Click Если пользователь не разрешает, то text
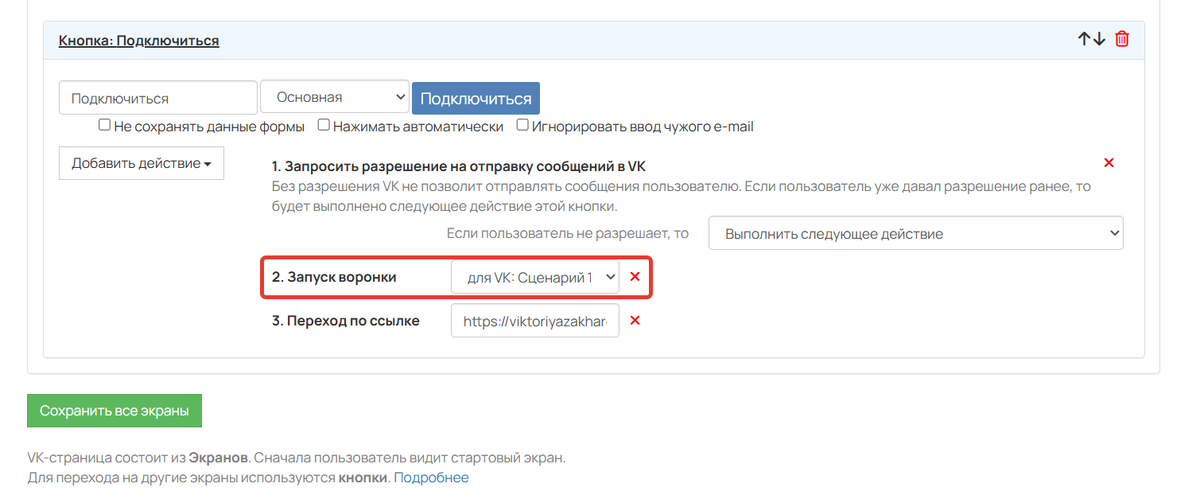This screenshot has height=499, width=1200. tap(568, 233)
